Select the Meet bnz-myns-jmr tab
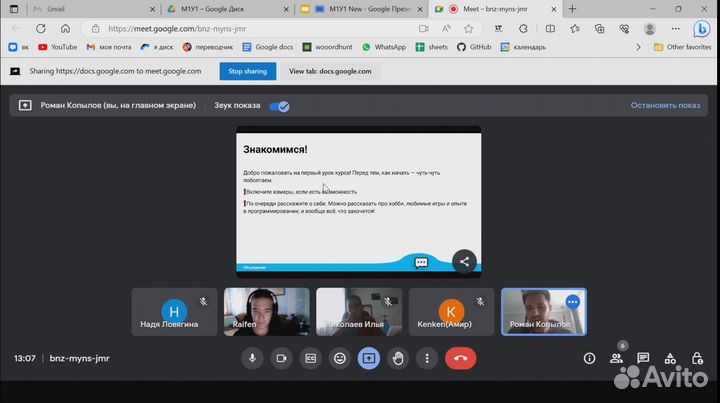The height and width of the screenshot is (403, 720). tap(495, 9)
